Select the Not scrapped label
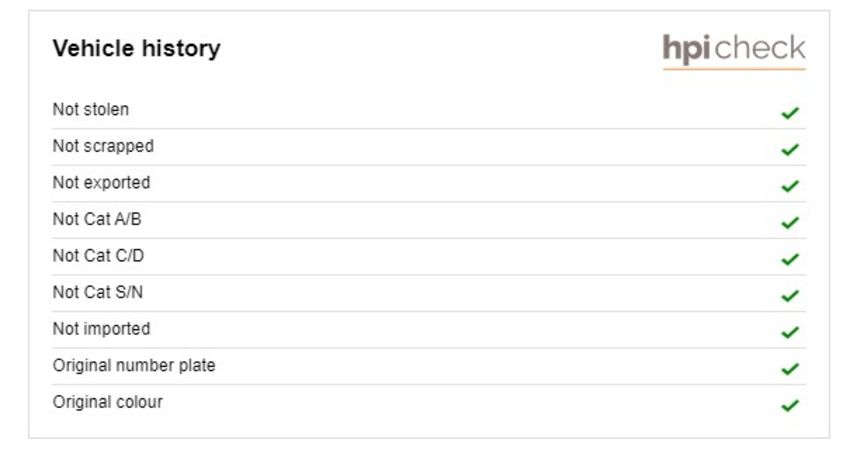Viewport: 850px width, 450px height. (103, 146)
